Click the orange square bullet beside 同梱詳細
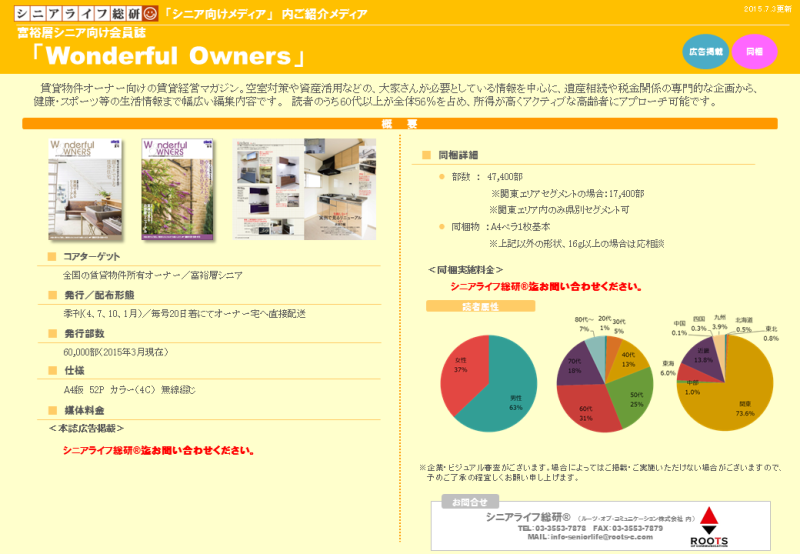Image resolution: width=800 pixels, height=554 pixels. click(x=427, y=155)
